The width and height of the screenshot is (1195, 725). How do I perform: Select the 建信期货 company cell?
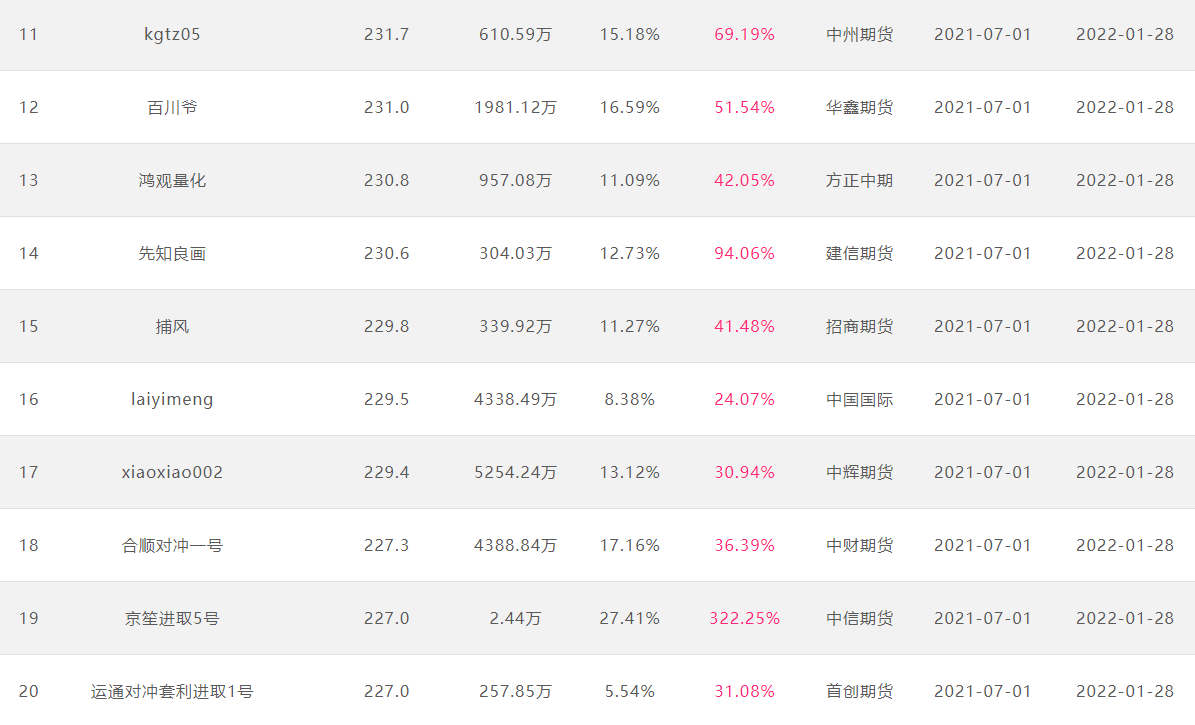[860, 253]
